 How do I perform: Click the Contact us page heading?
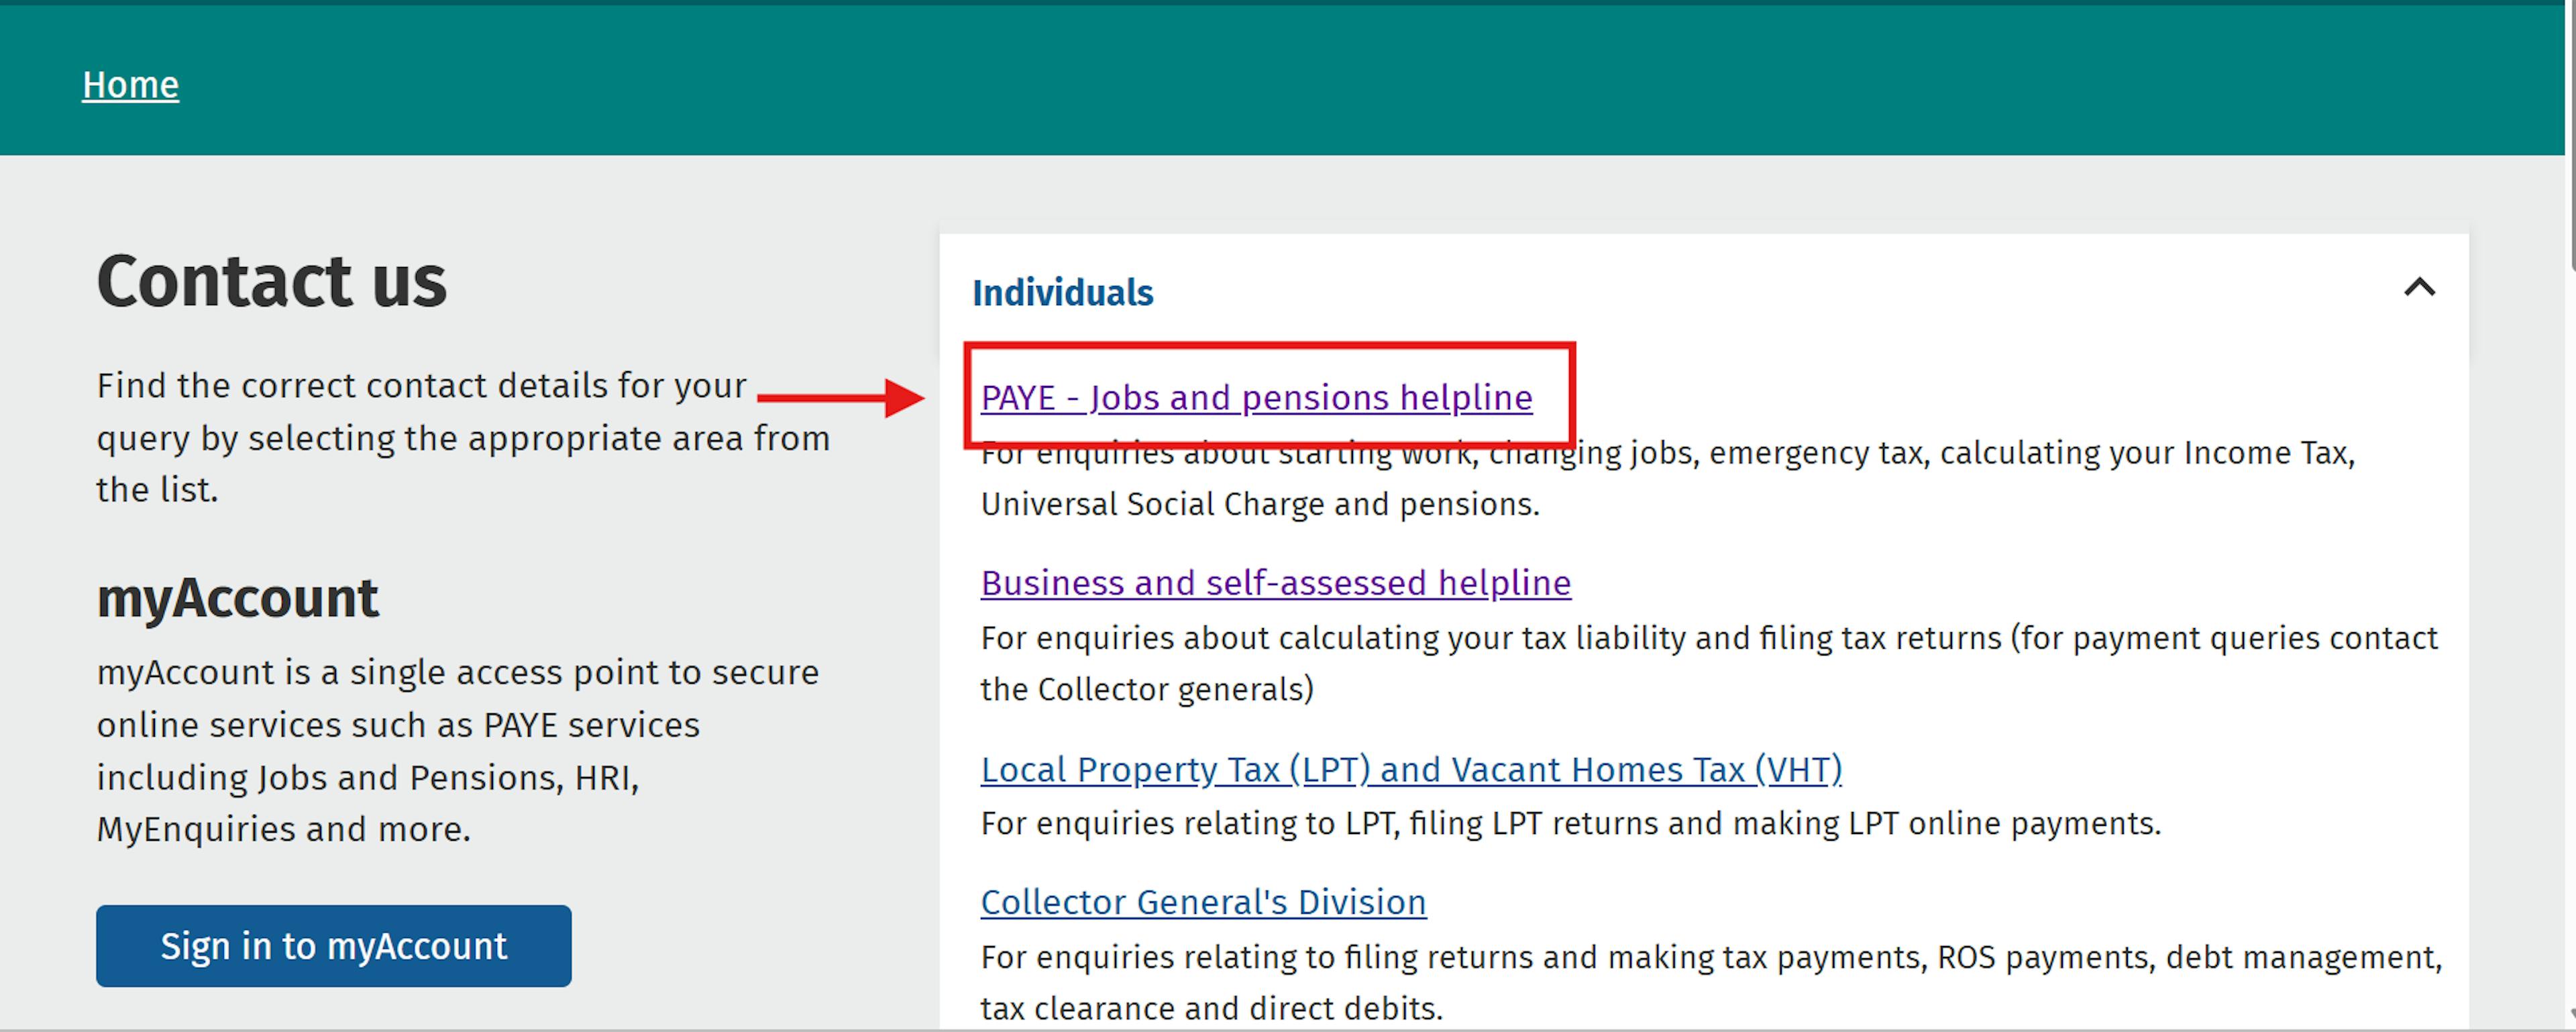271,281
